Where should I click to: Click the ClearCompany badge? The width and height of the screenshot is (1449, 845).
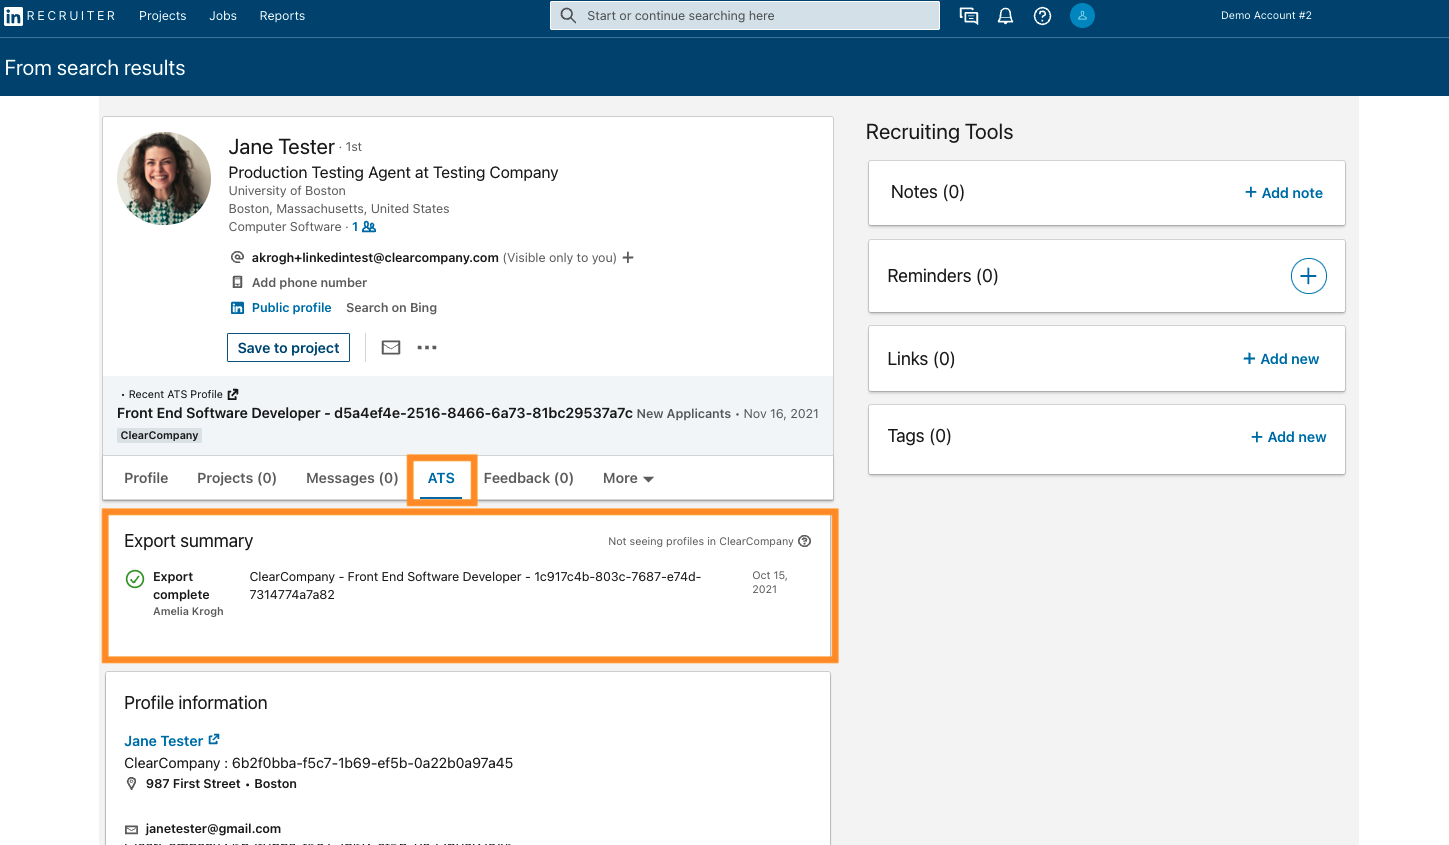point(160,435)
